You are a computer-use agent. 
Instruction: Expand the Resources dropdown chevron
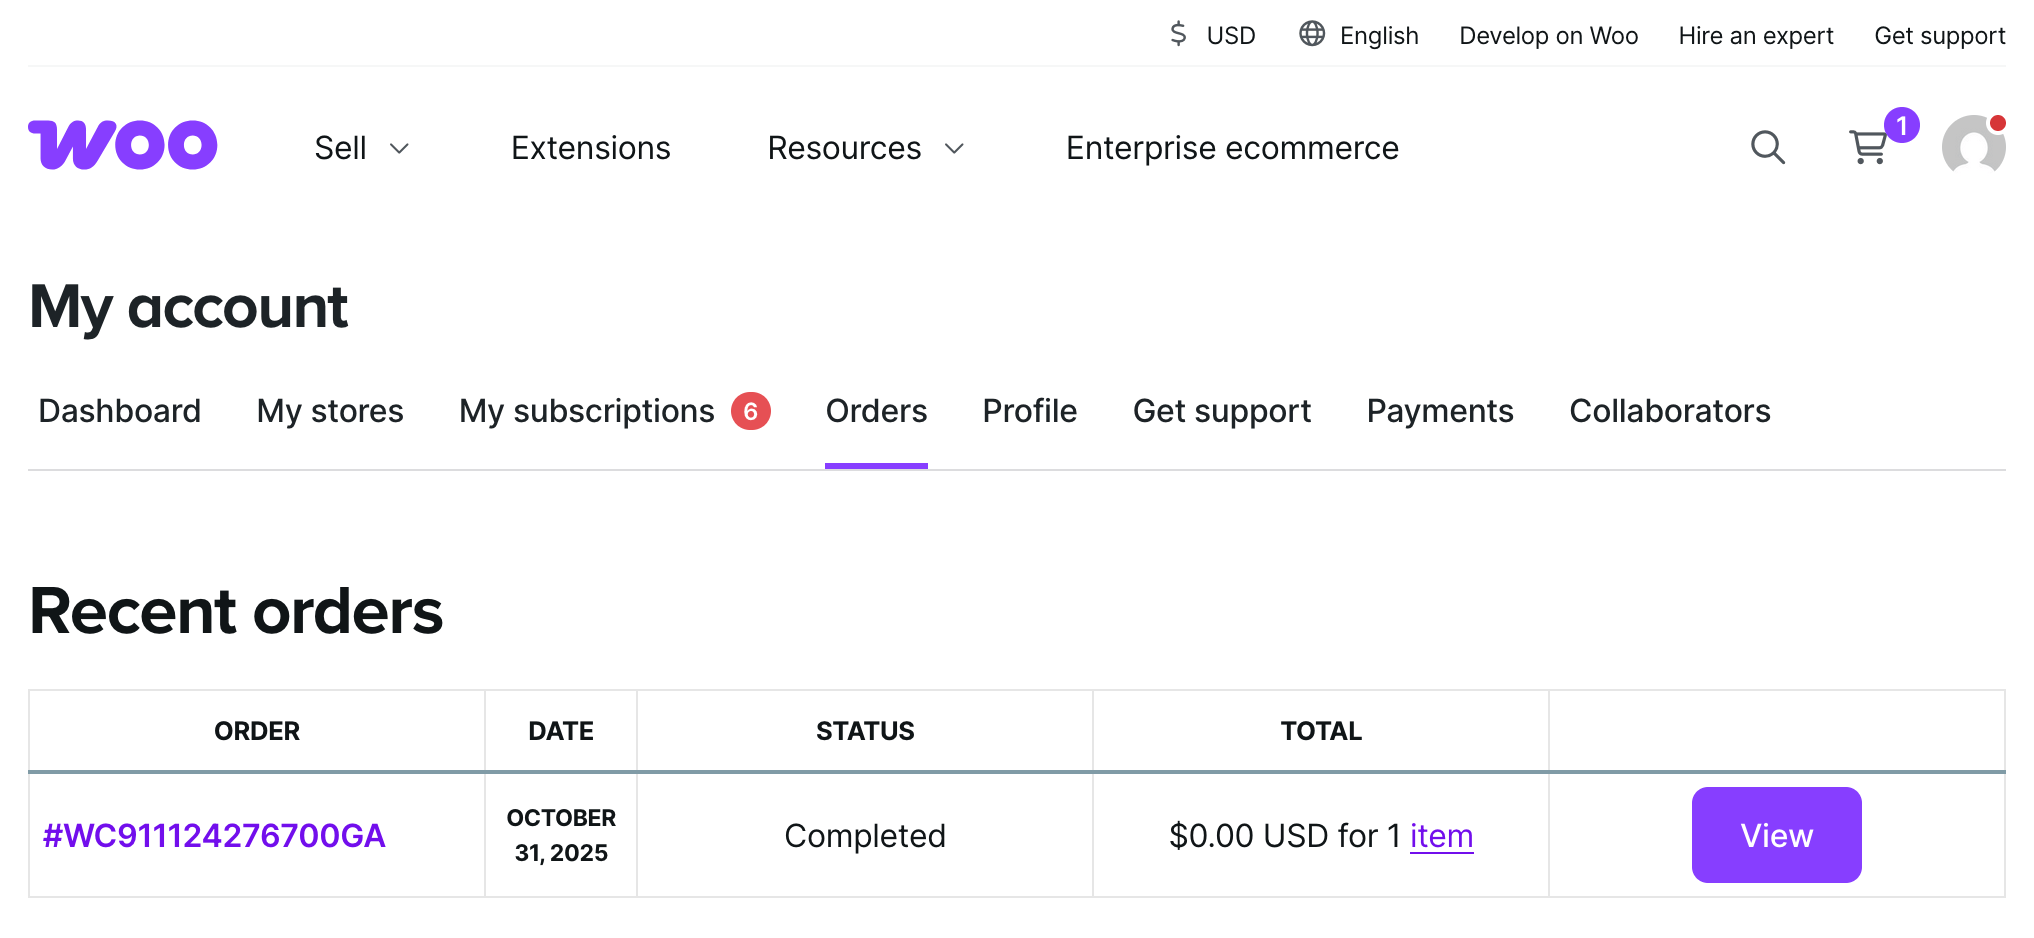(x=954, y=149)
